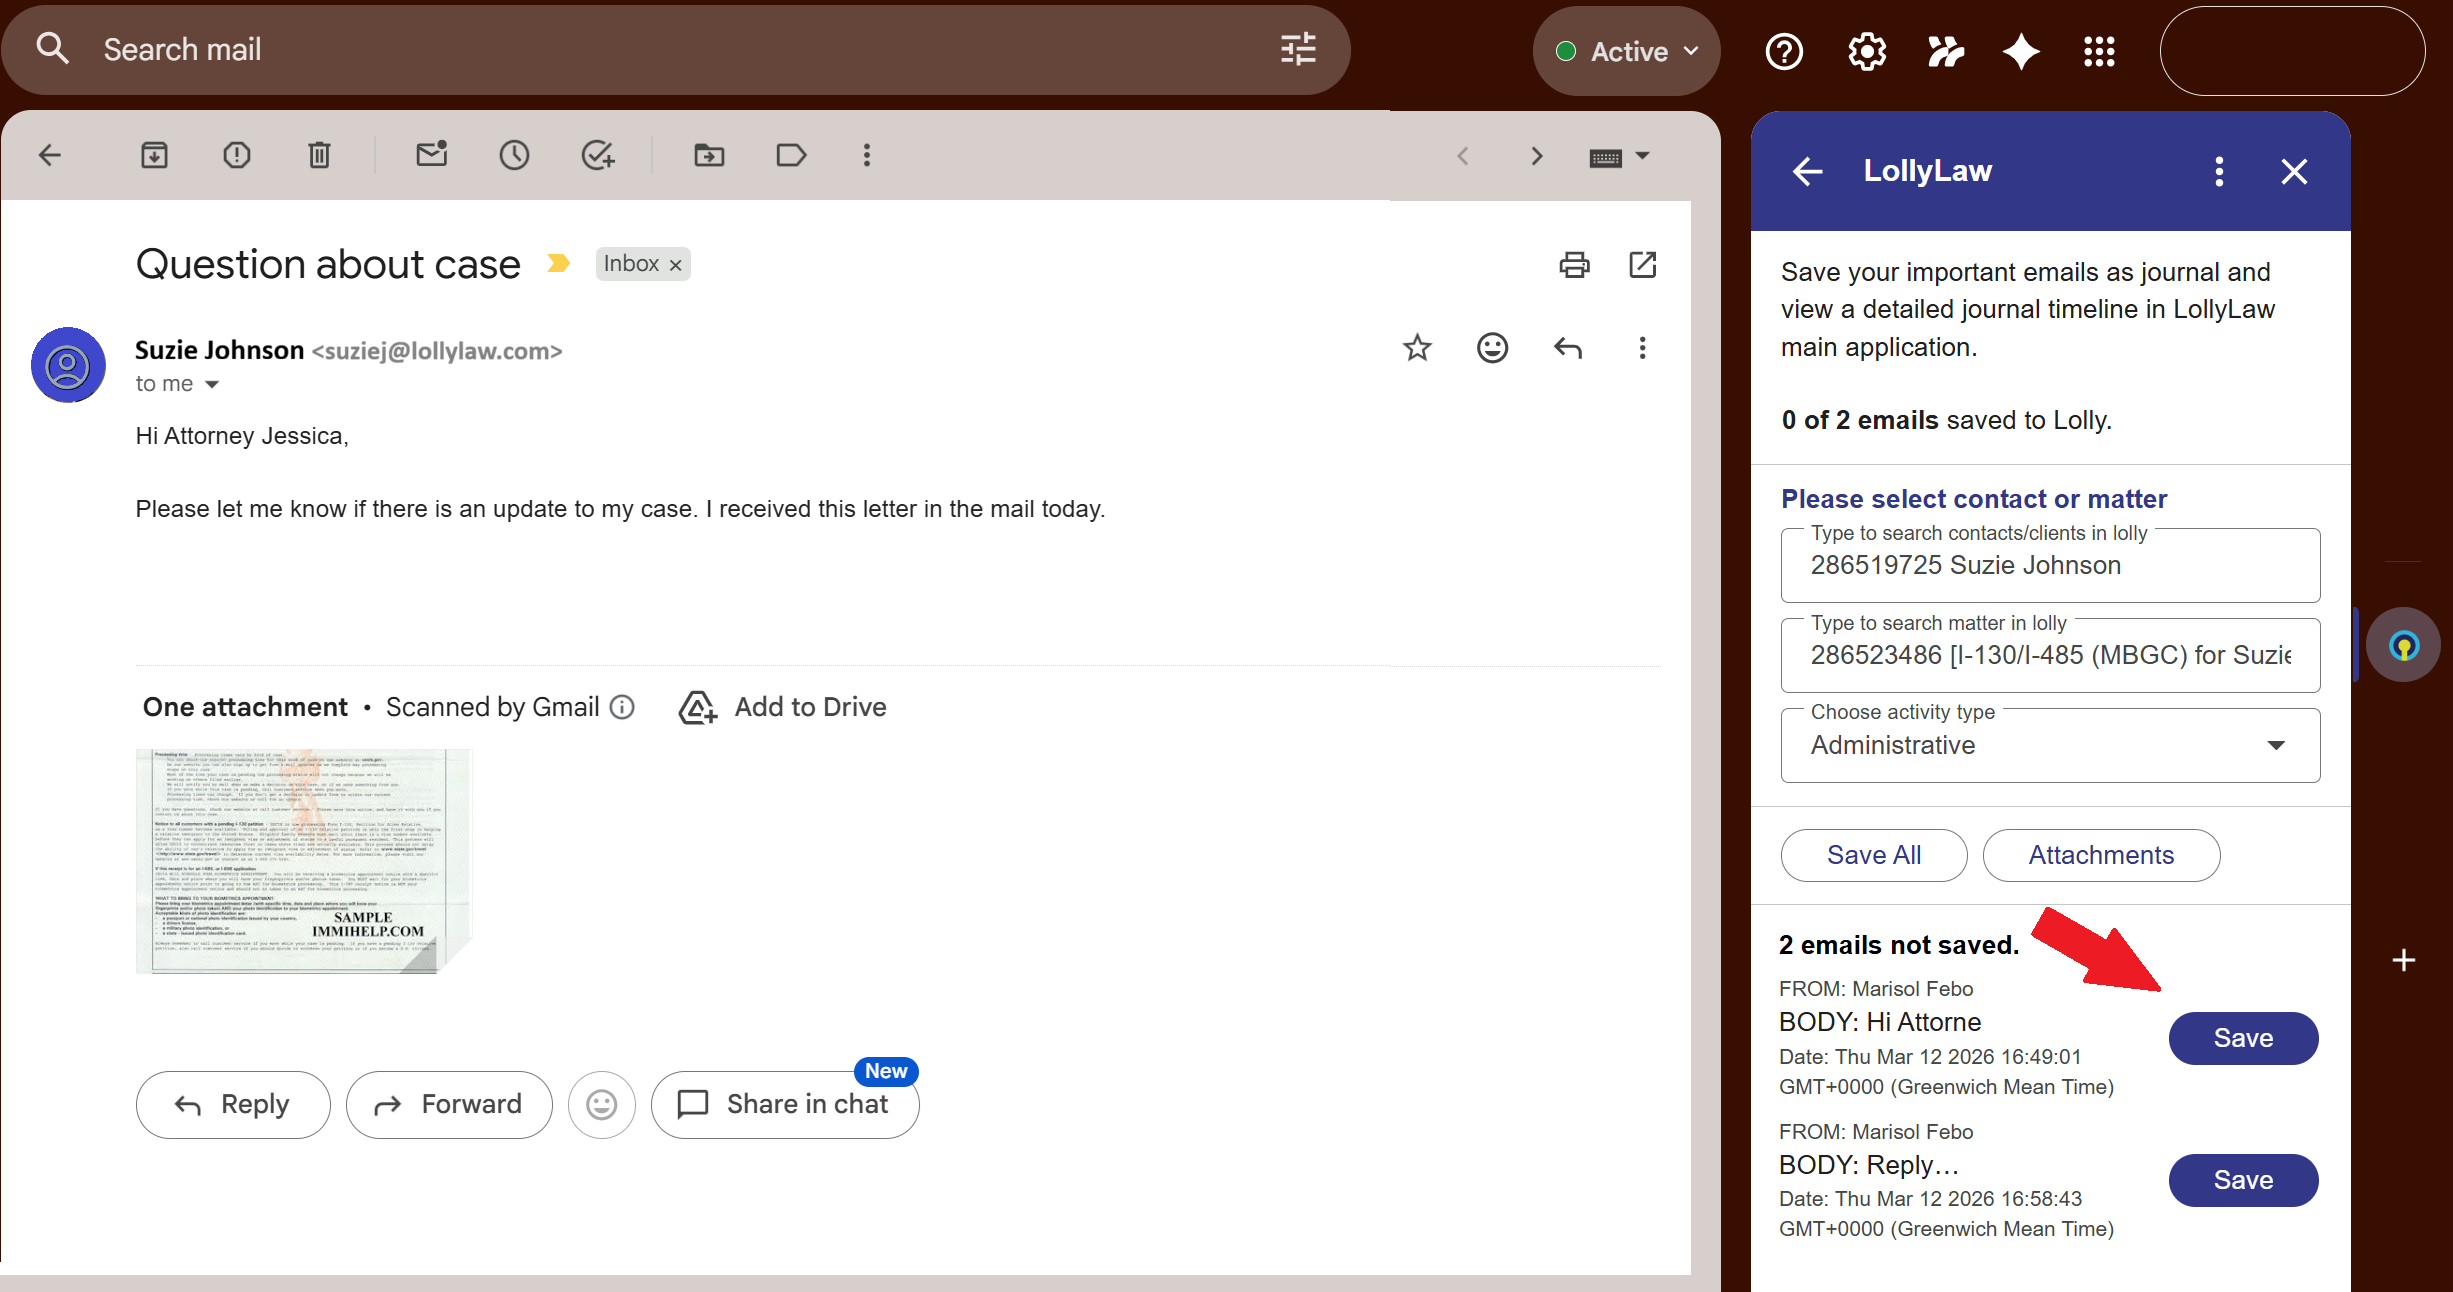2453x1292 pixels.
Task: Snooze this email with clock icon
Action: [x=514, y=155]
